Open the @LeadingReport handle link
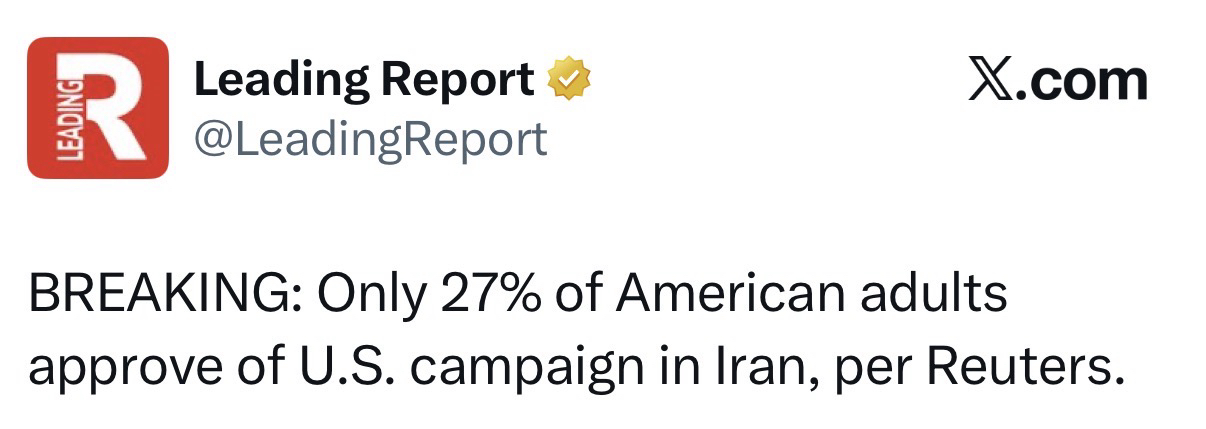 pyautogui.click(x=370, y=138)
